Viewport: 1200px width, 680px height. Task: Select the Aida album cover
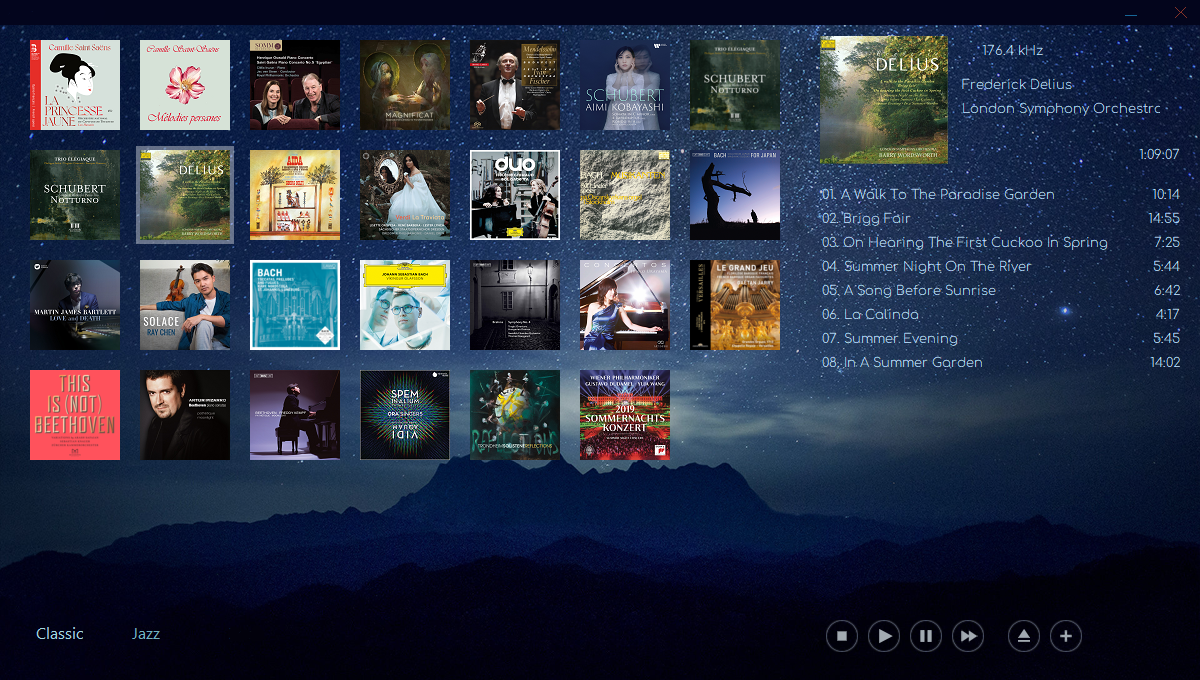(295, 195)
